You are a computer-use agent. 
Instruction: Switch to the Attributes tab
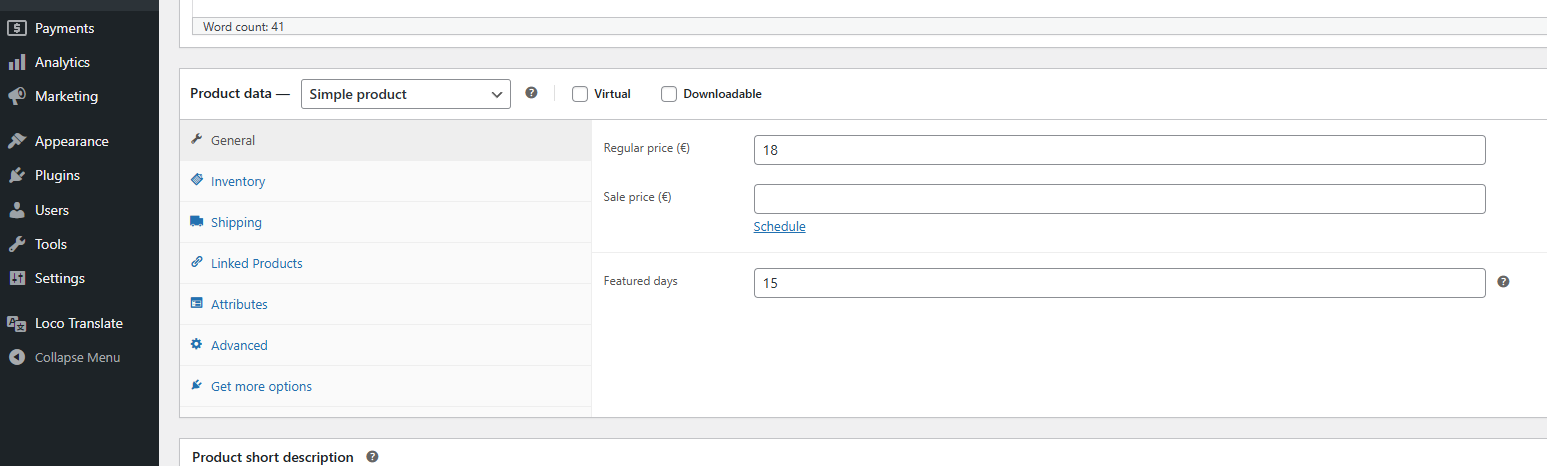click(385, 304)
